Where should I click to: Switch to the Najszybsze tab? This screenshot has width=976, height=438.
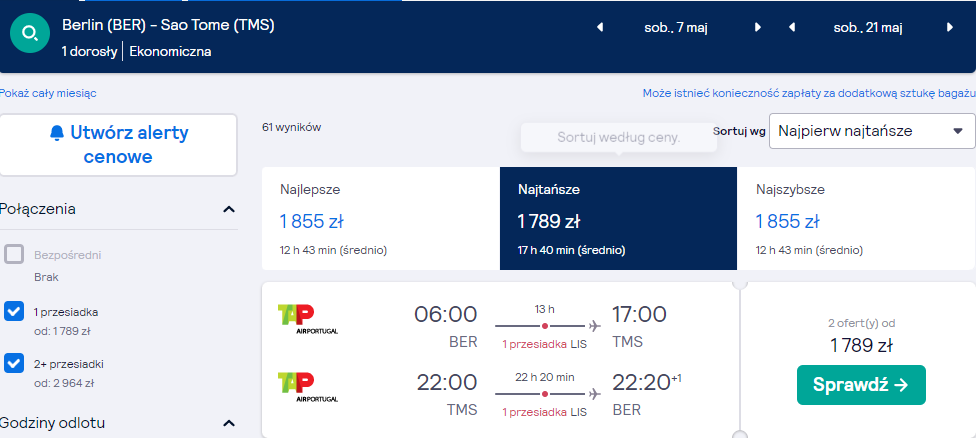[856, 218]
